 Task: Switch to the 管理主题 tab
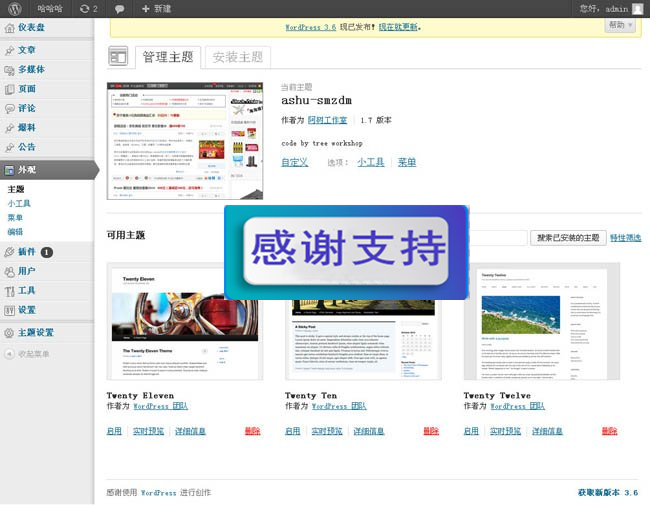(168, 57)
